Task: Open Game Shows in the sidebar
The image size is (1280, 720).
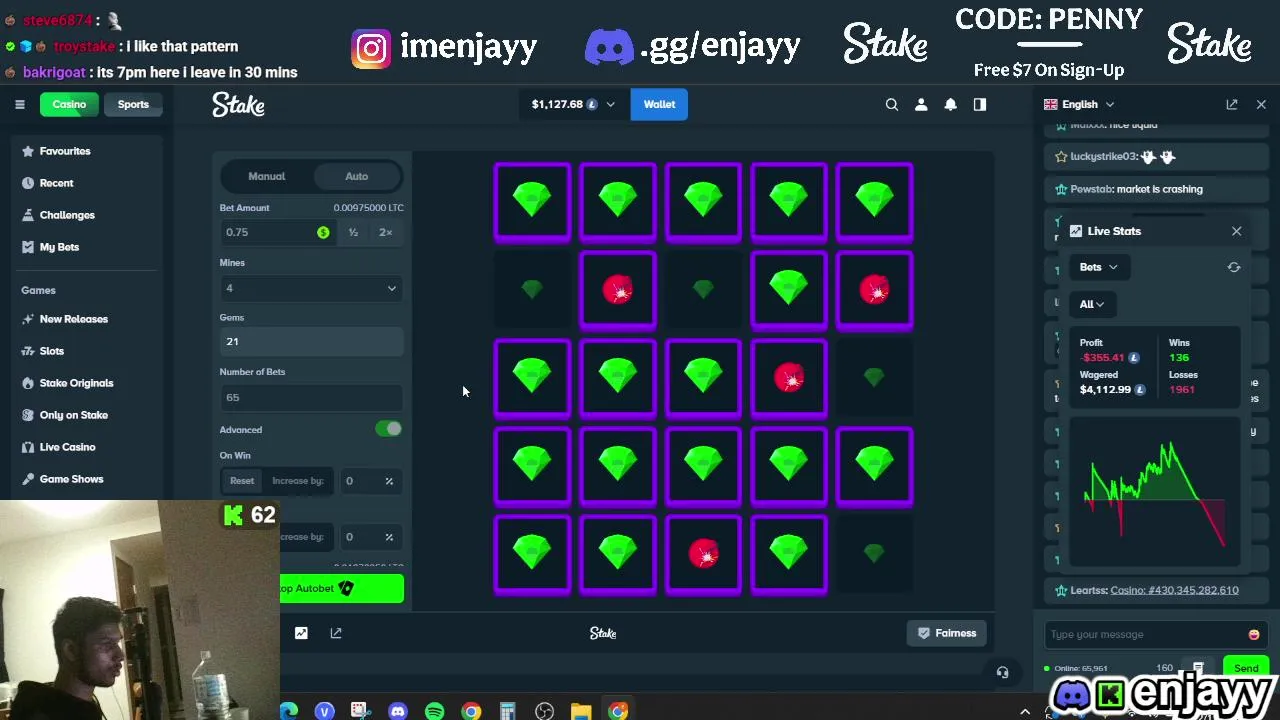Action: point(71,479)
